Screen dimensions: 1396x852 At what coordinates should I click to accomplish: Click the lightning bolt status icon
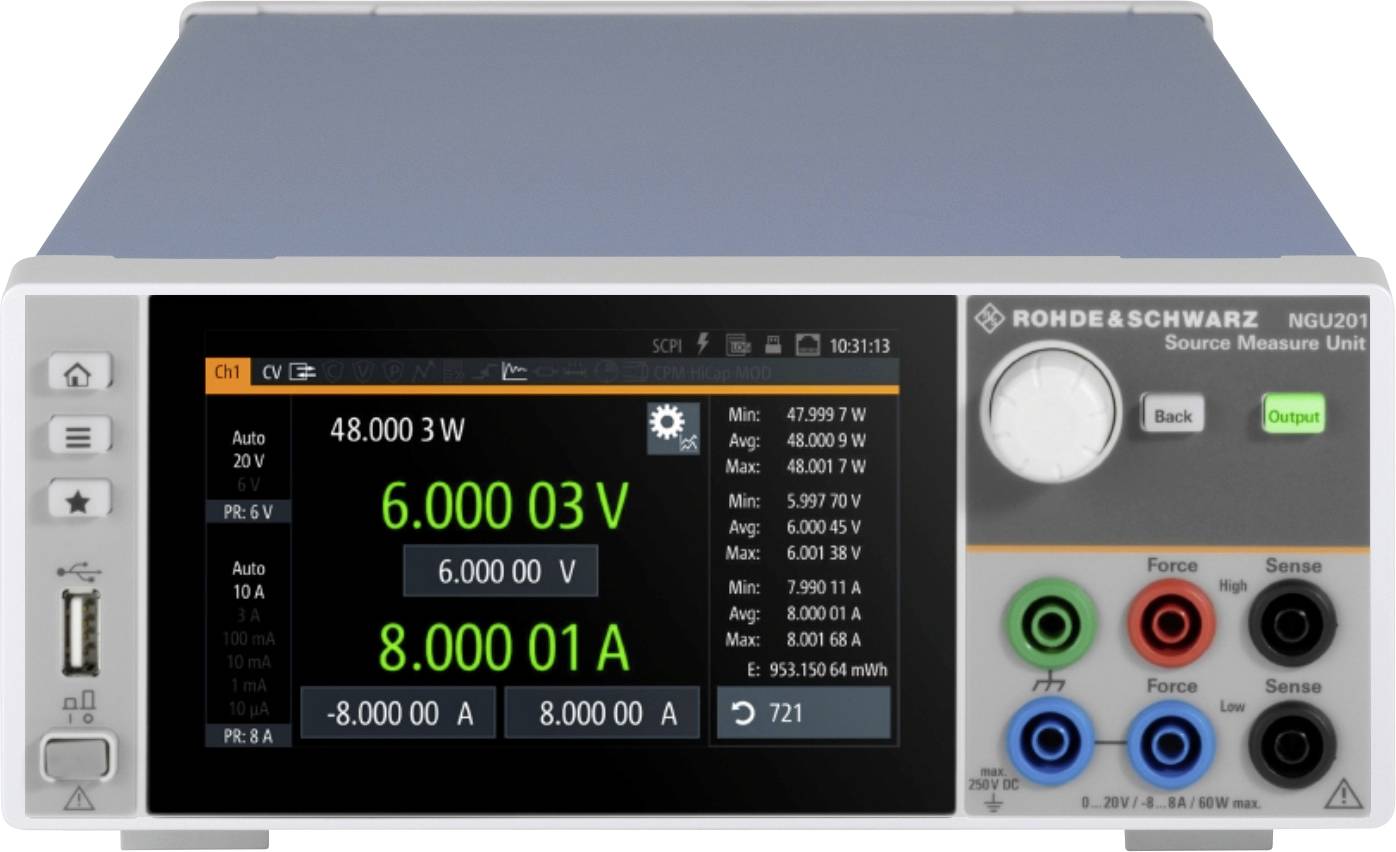[702, 343]
